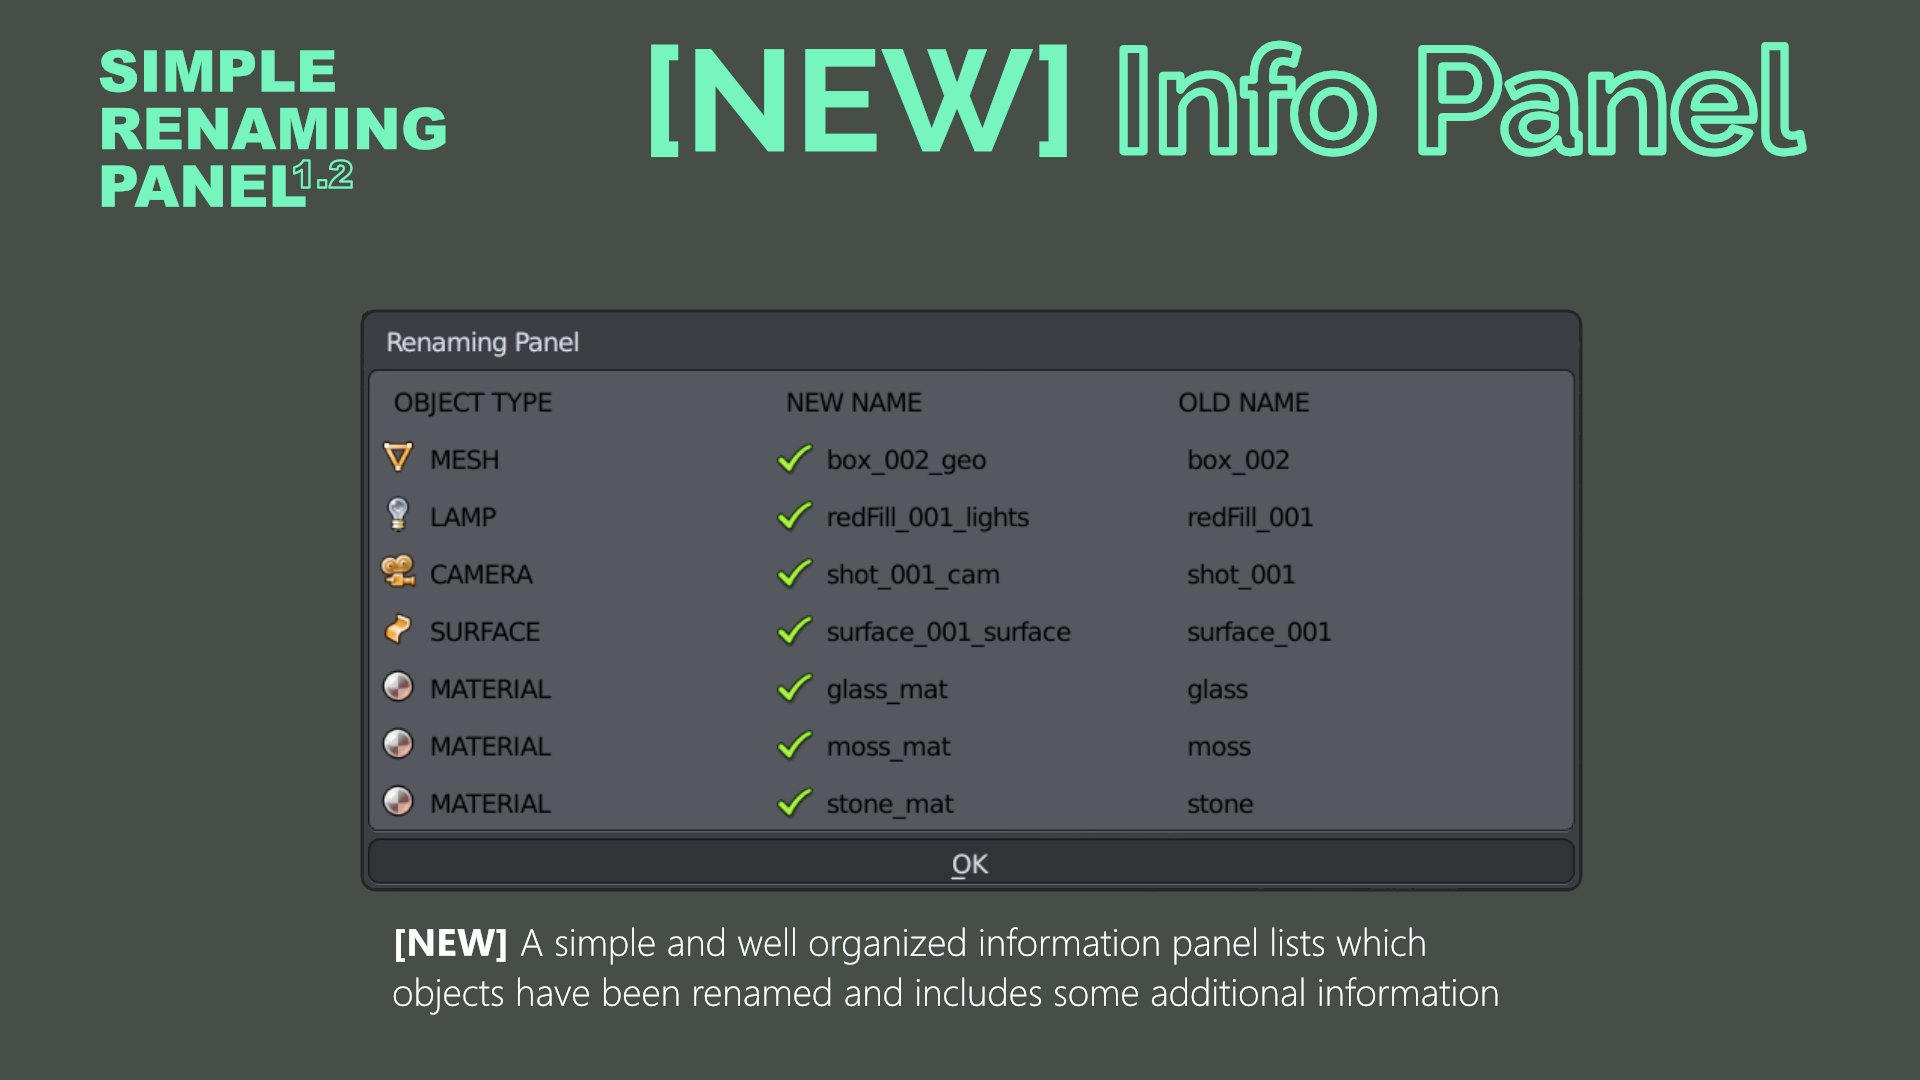Click green checkmark next to stone_mat
The width and height of the screenshot is (1920, 1080).
(x=794, y=803)
